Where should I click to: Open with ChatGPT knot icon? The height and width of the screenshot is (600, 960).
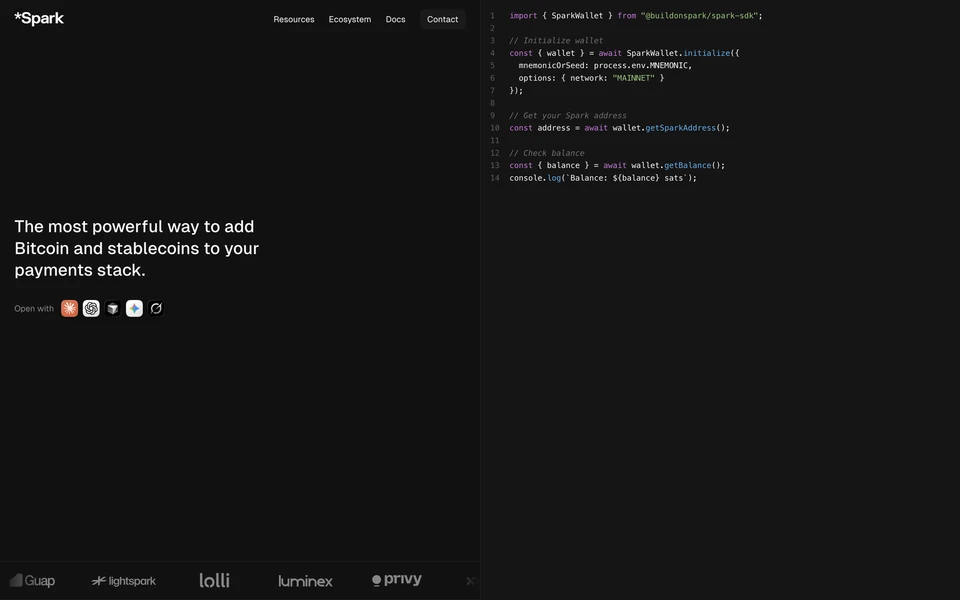(91, 309)
